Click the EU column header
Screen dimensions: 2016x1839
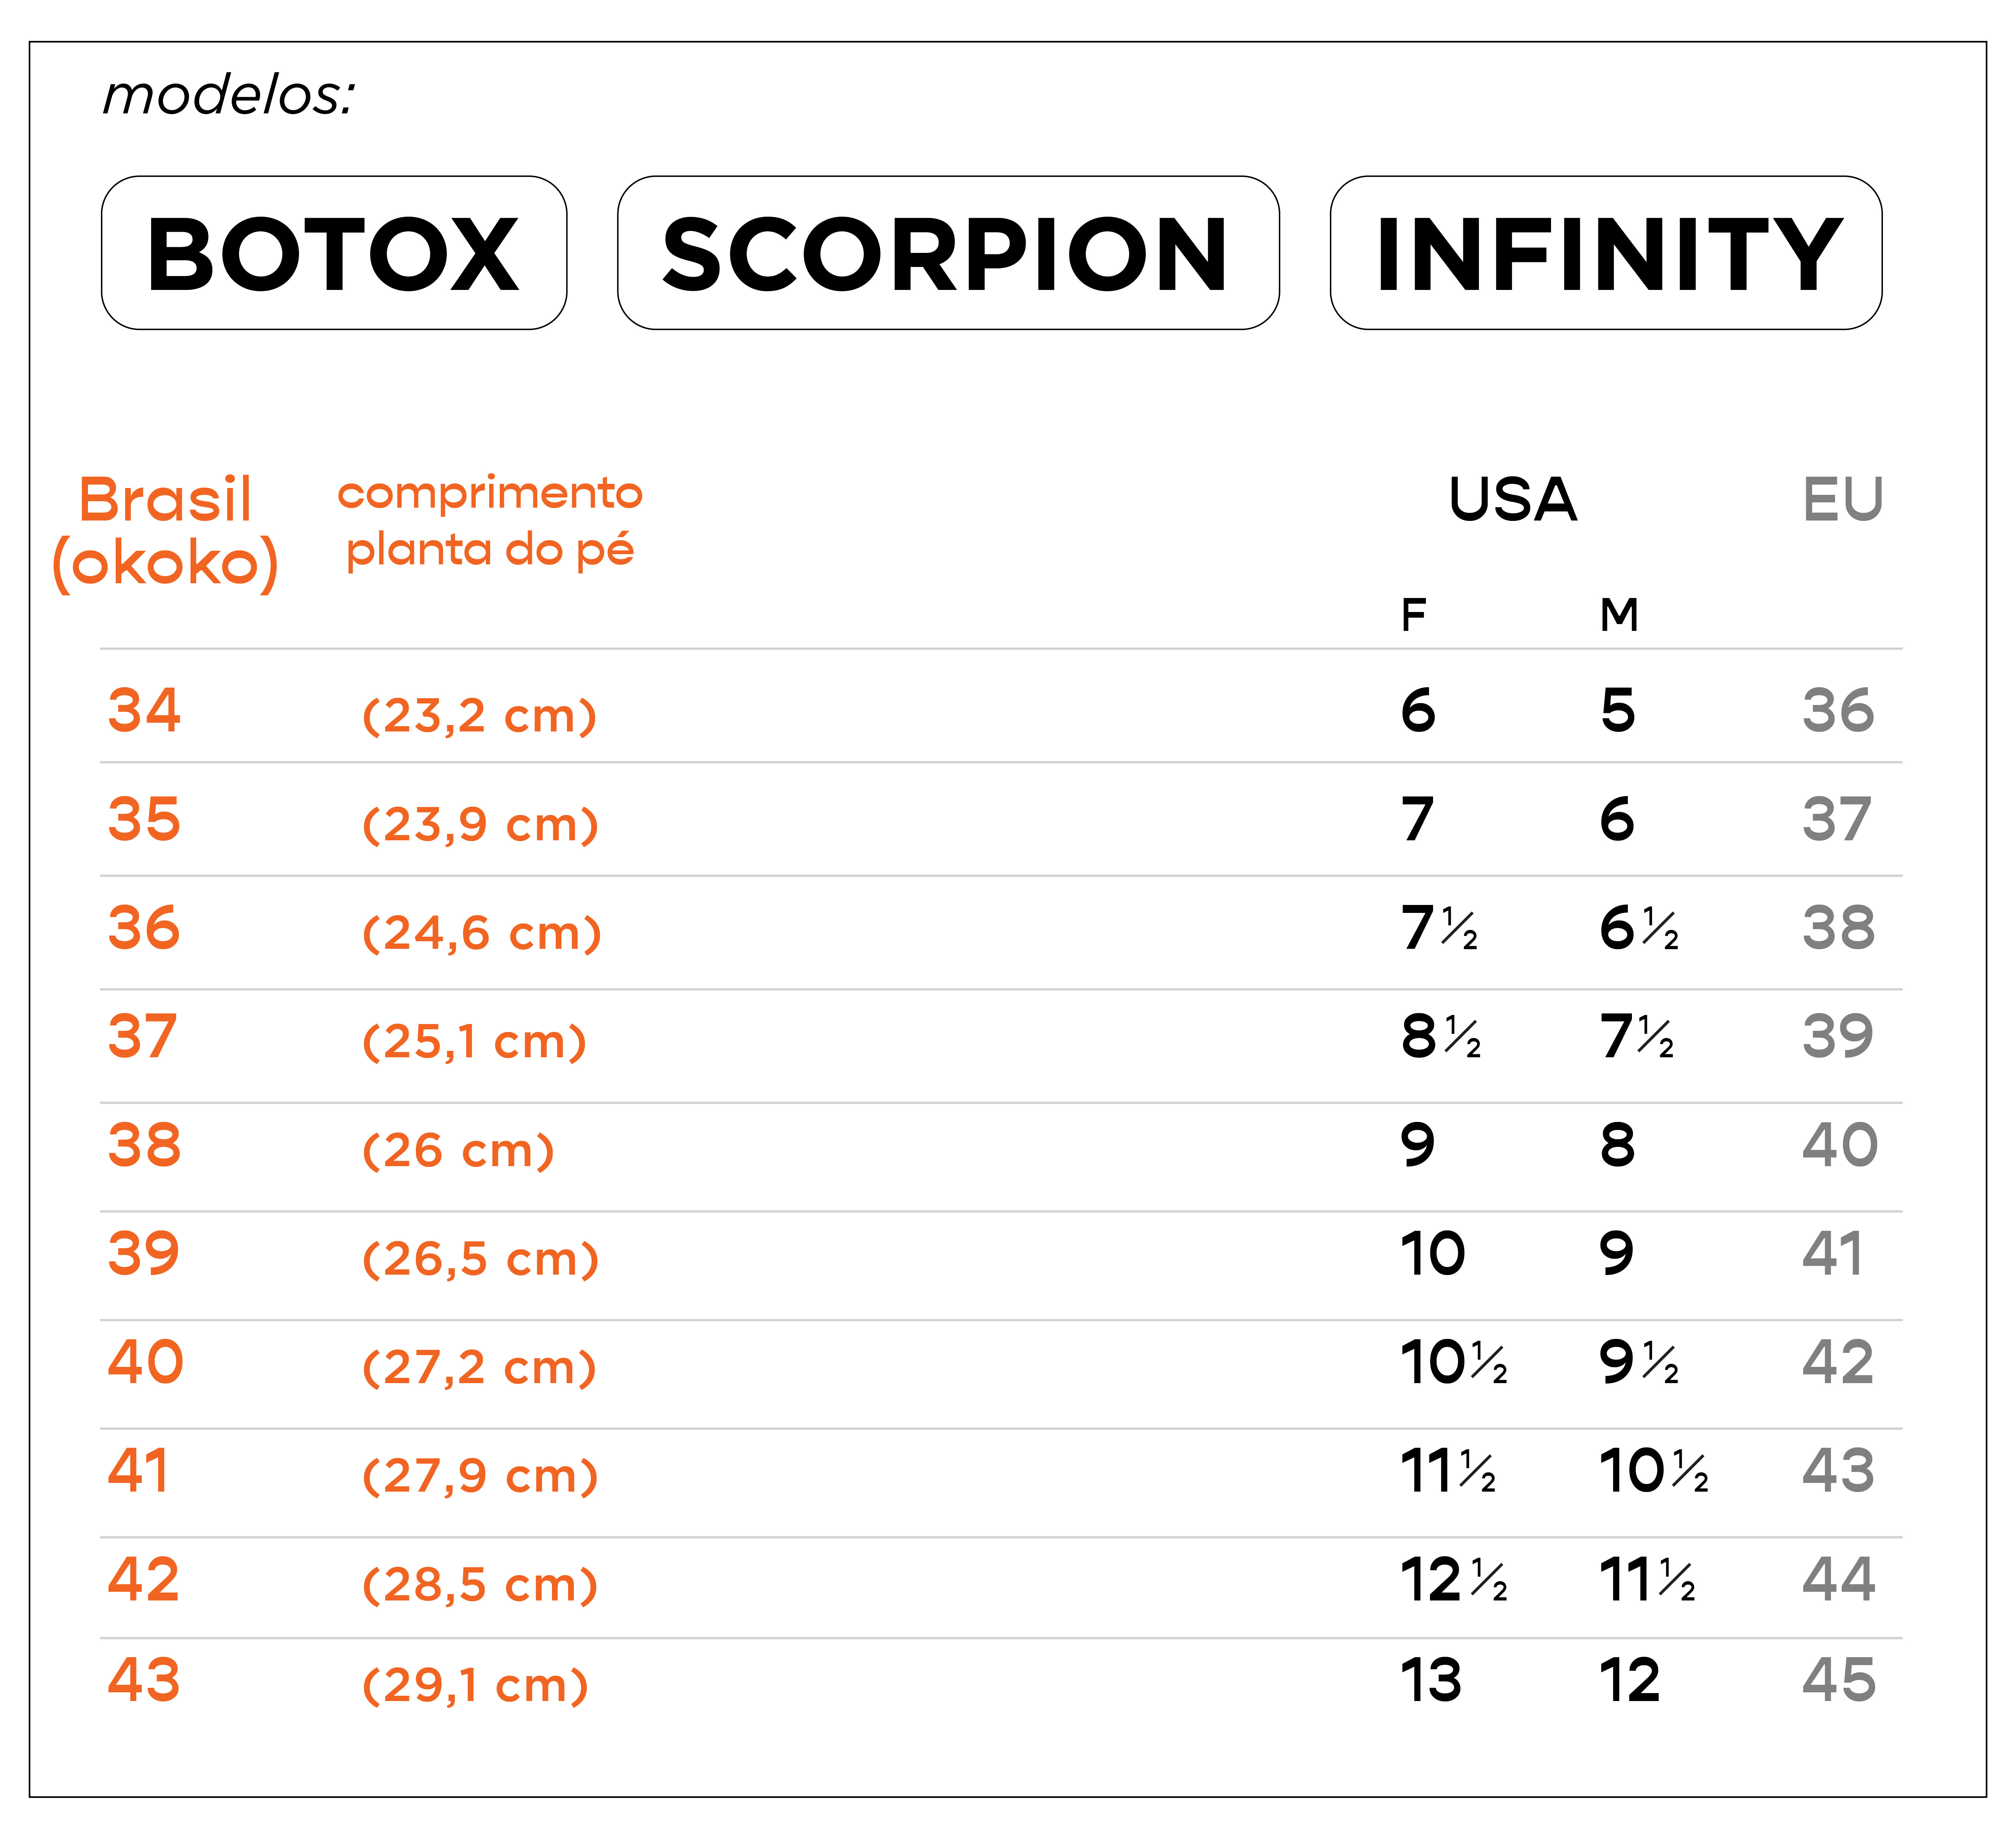click(1843, 500)
